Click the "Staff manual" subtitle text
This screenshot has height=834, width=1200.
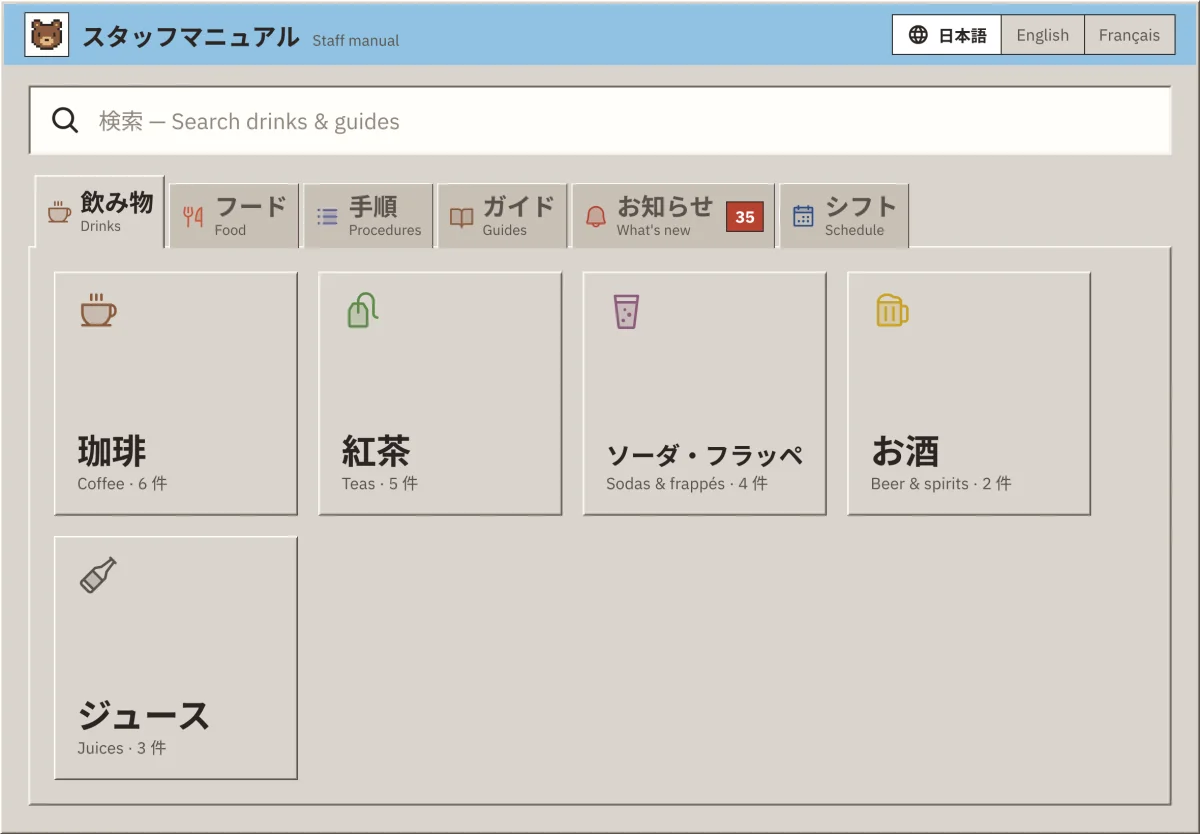tap(356, 41)
